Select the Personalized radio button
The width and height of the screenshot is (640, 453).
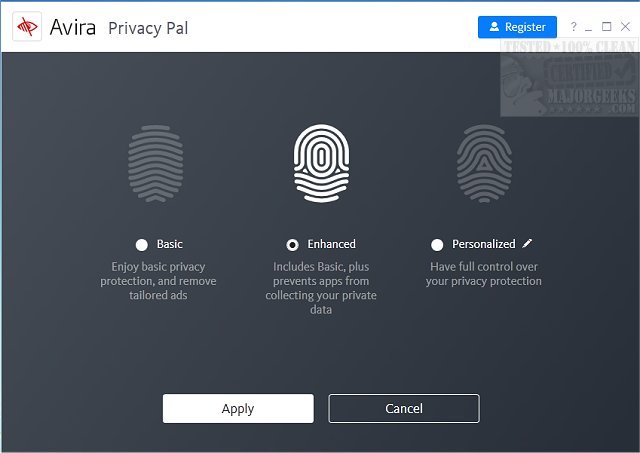pyautogui.click(x=437, y=244)
